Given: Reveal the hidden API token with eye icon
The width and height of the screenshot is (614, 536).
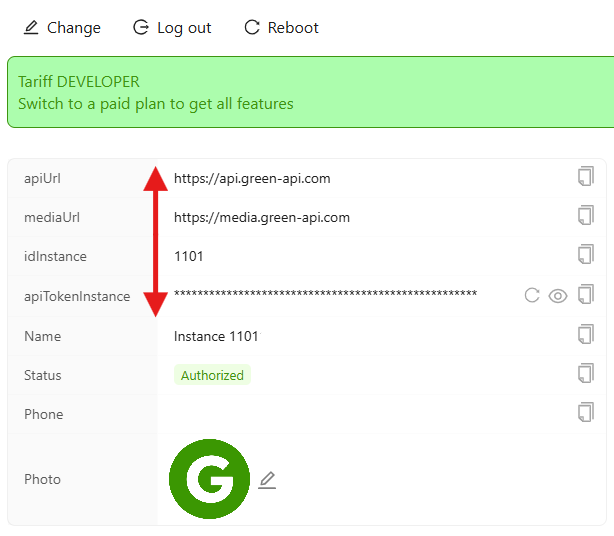Looking at the screenshot, I should tap(558, 295).
